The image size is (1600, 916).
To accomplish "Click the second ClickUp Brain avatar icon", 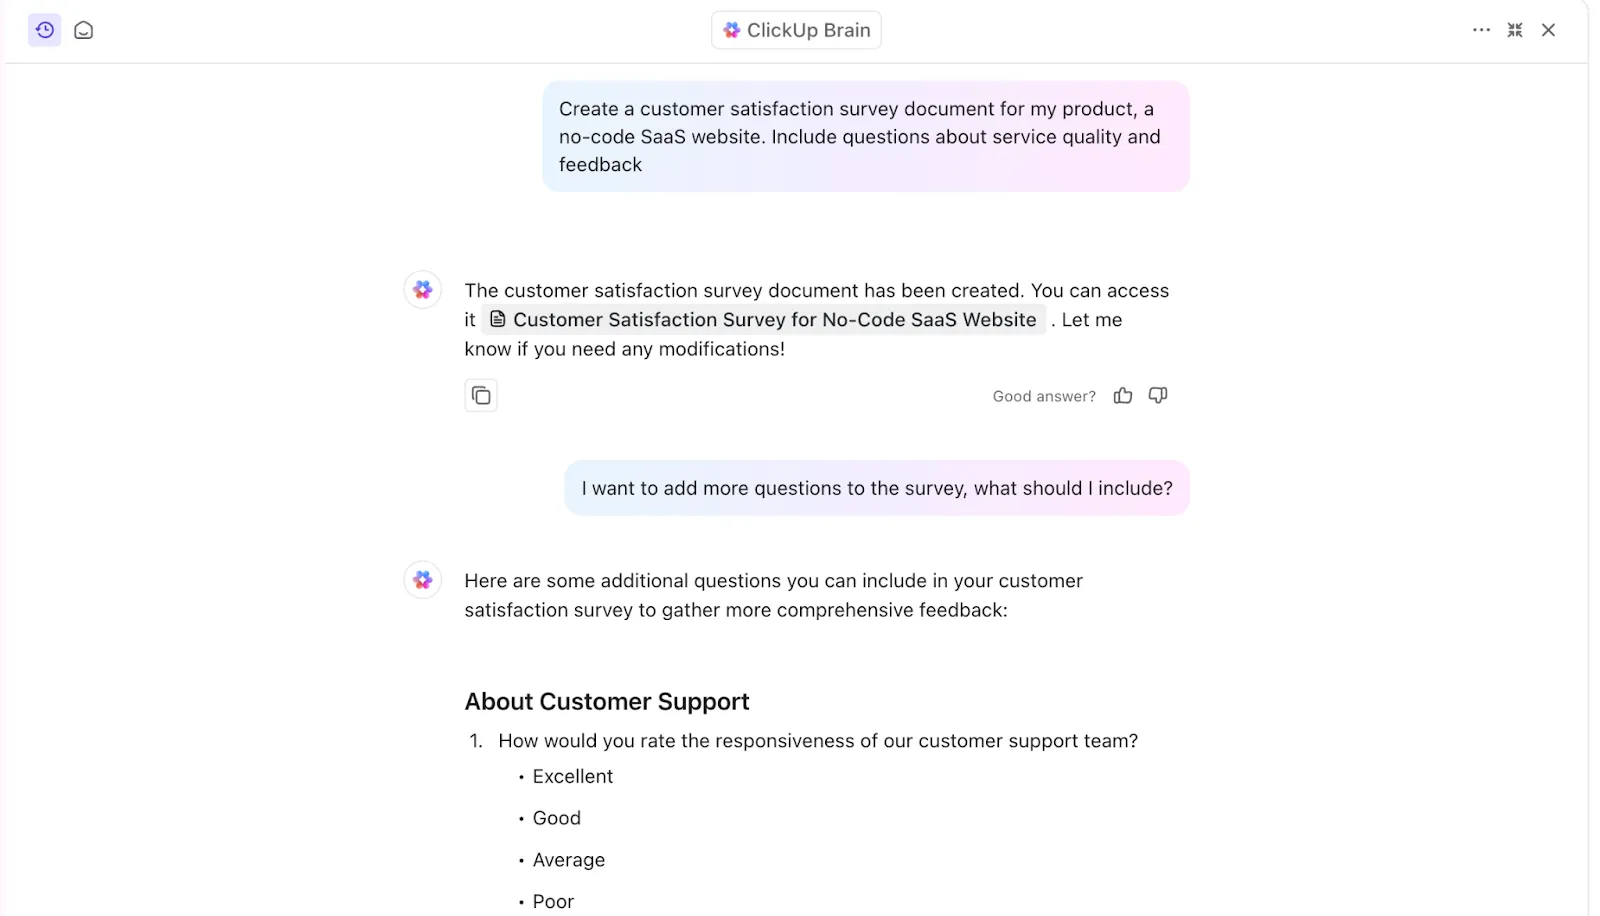I will (423, 580).
